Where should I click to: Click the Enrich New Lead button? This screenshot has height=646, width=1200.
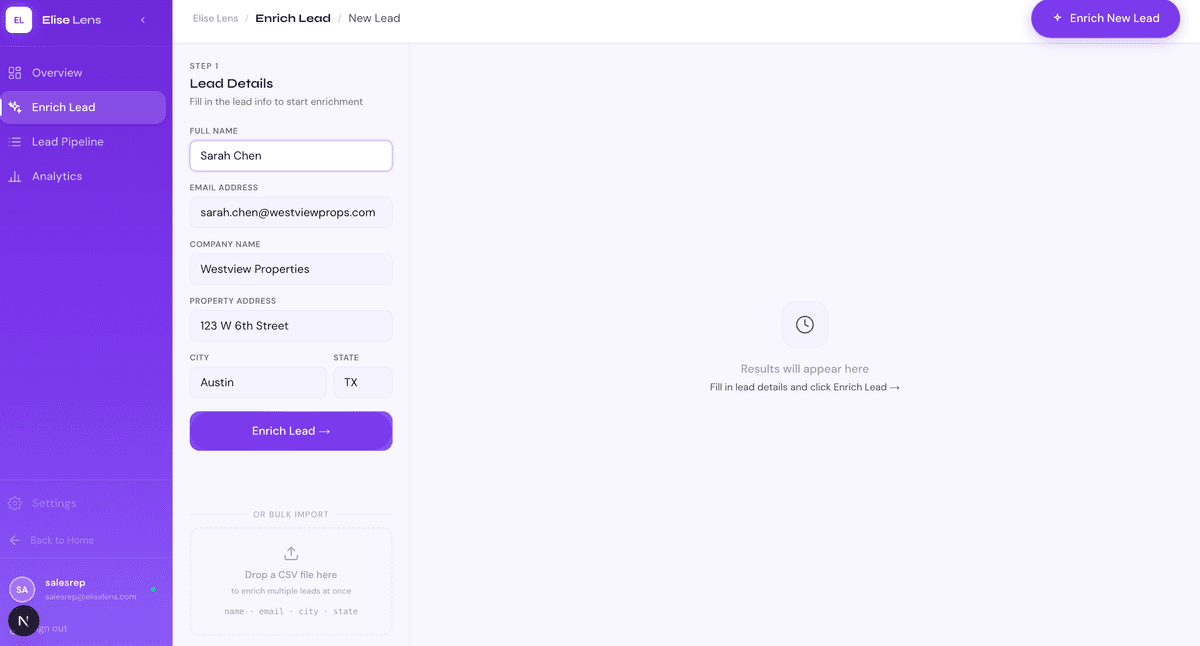coord(1105,19)
